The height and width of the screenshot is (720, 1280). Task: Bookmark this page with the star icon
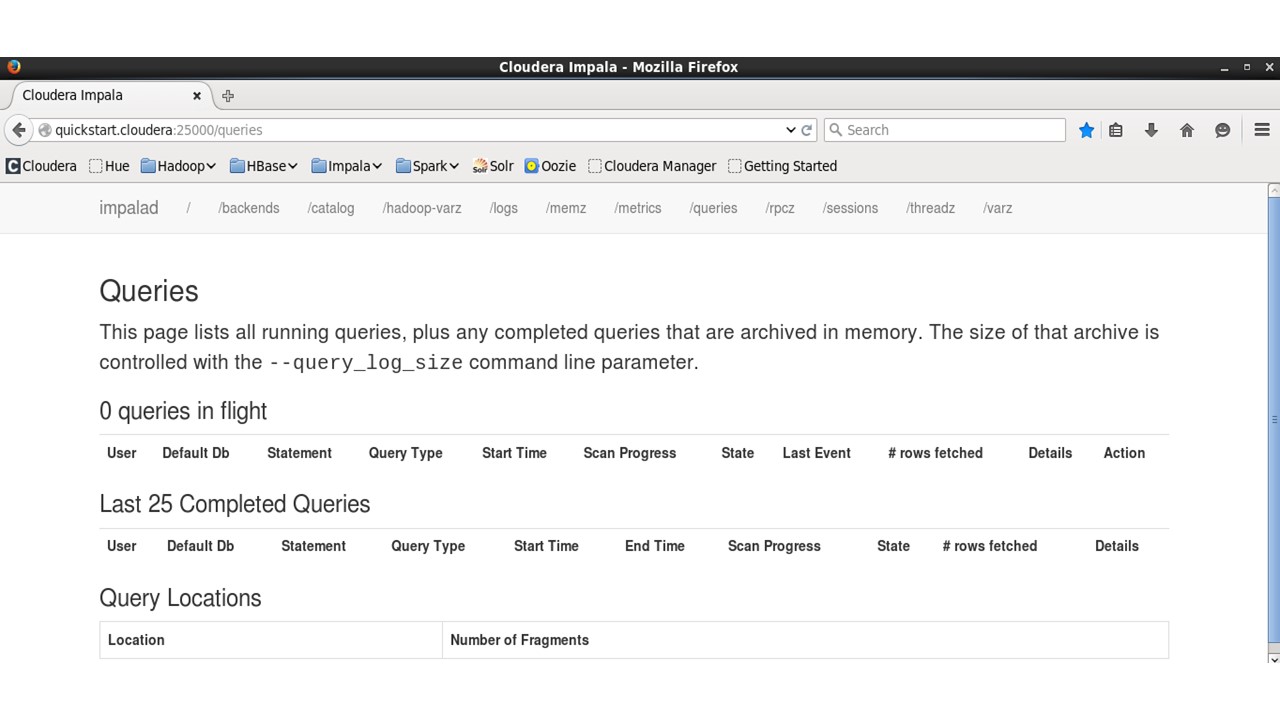pyautogui.click(x=1086, y=130)
